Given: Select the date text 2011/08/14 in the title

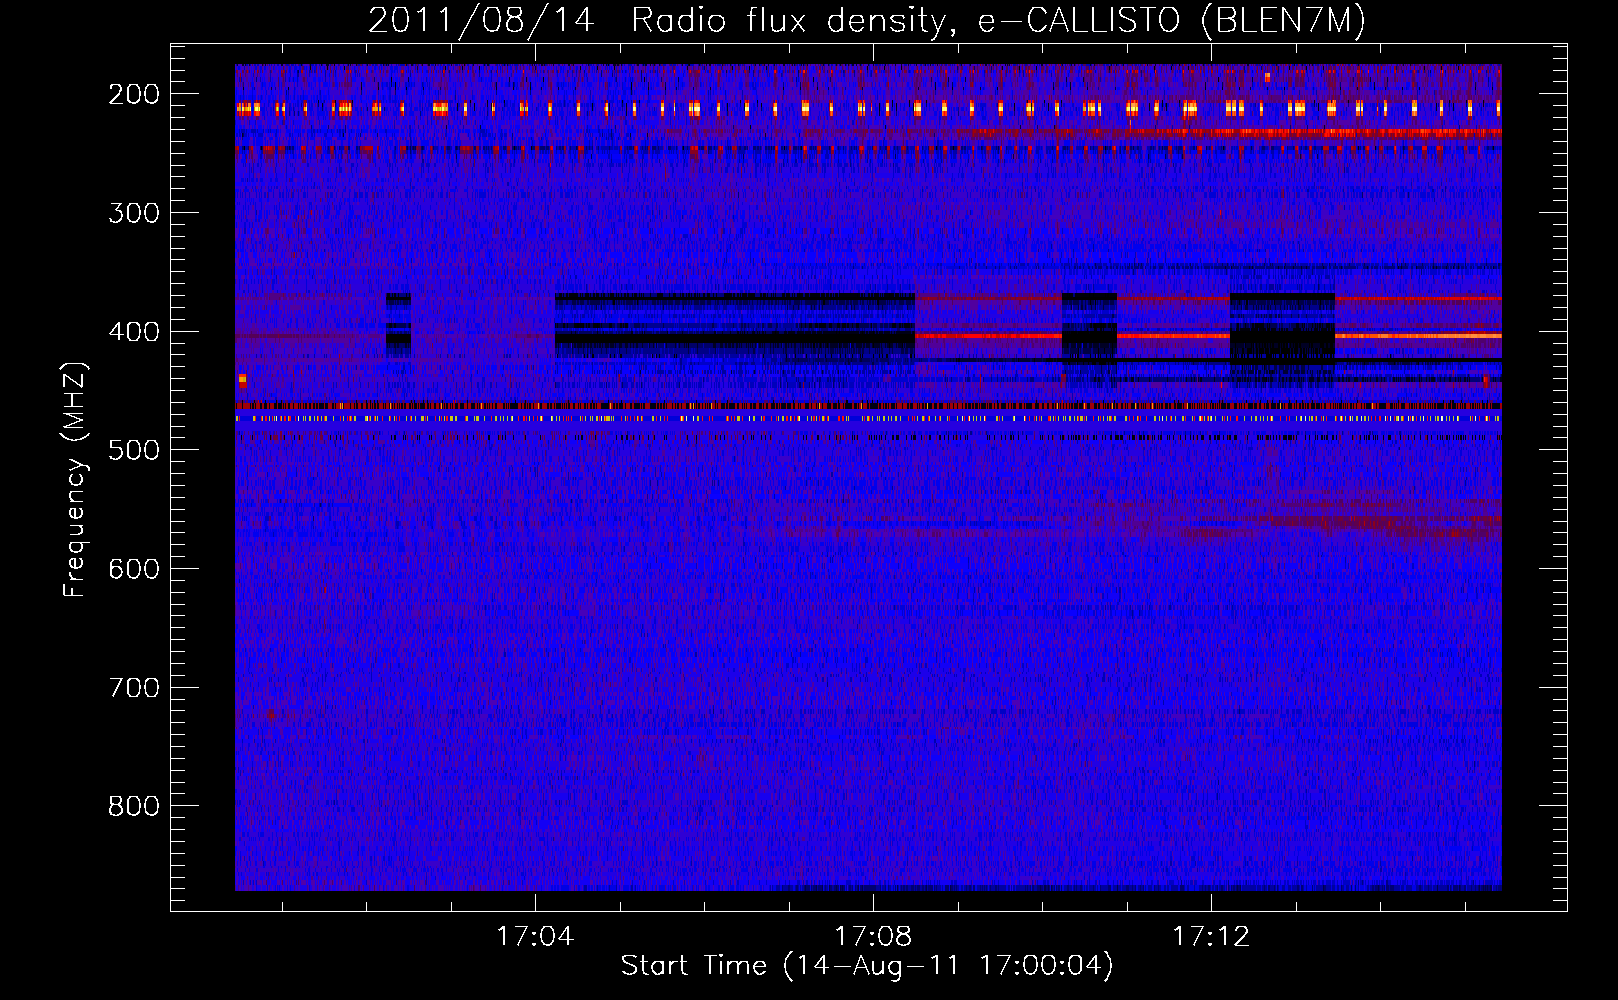Looking at the screenshot, I should (x=481, y=21).
